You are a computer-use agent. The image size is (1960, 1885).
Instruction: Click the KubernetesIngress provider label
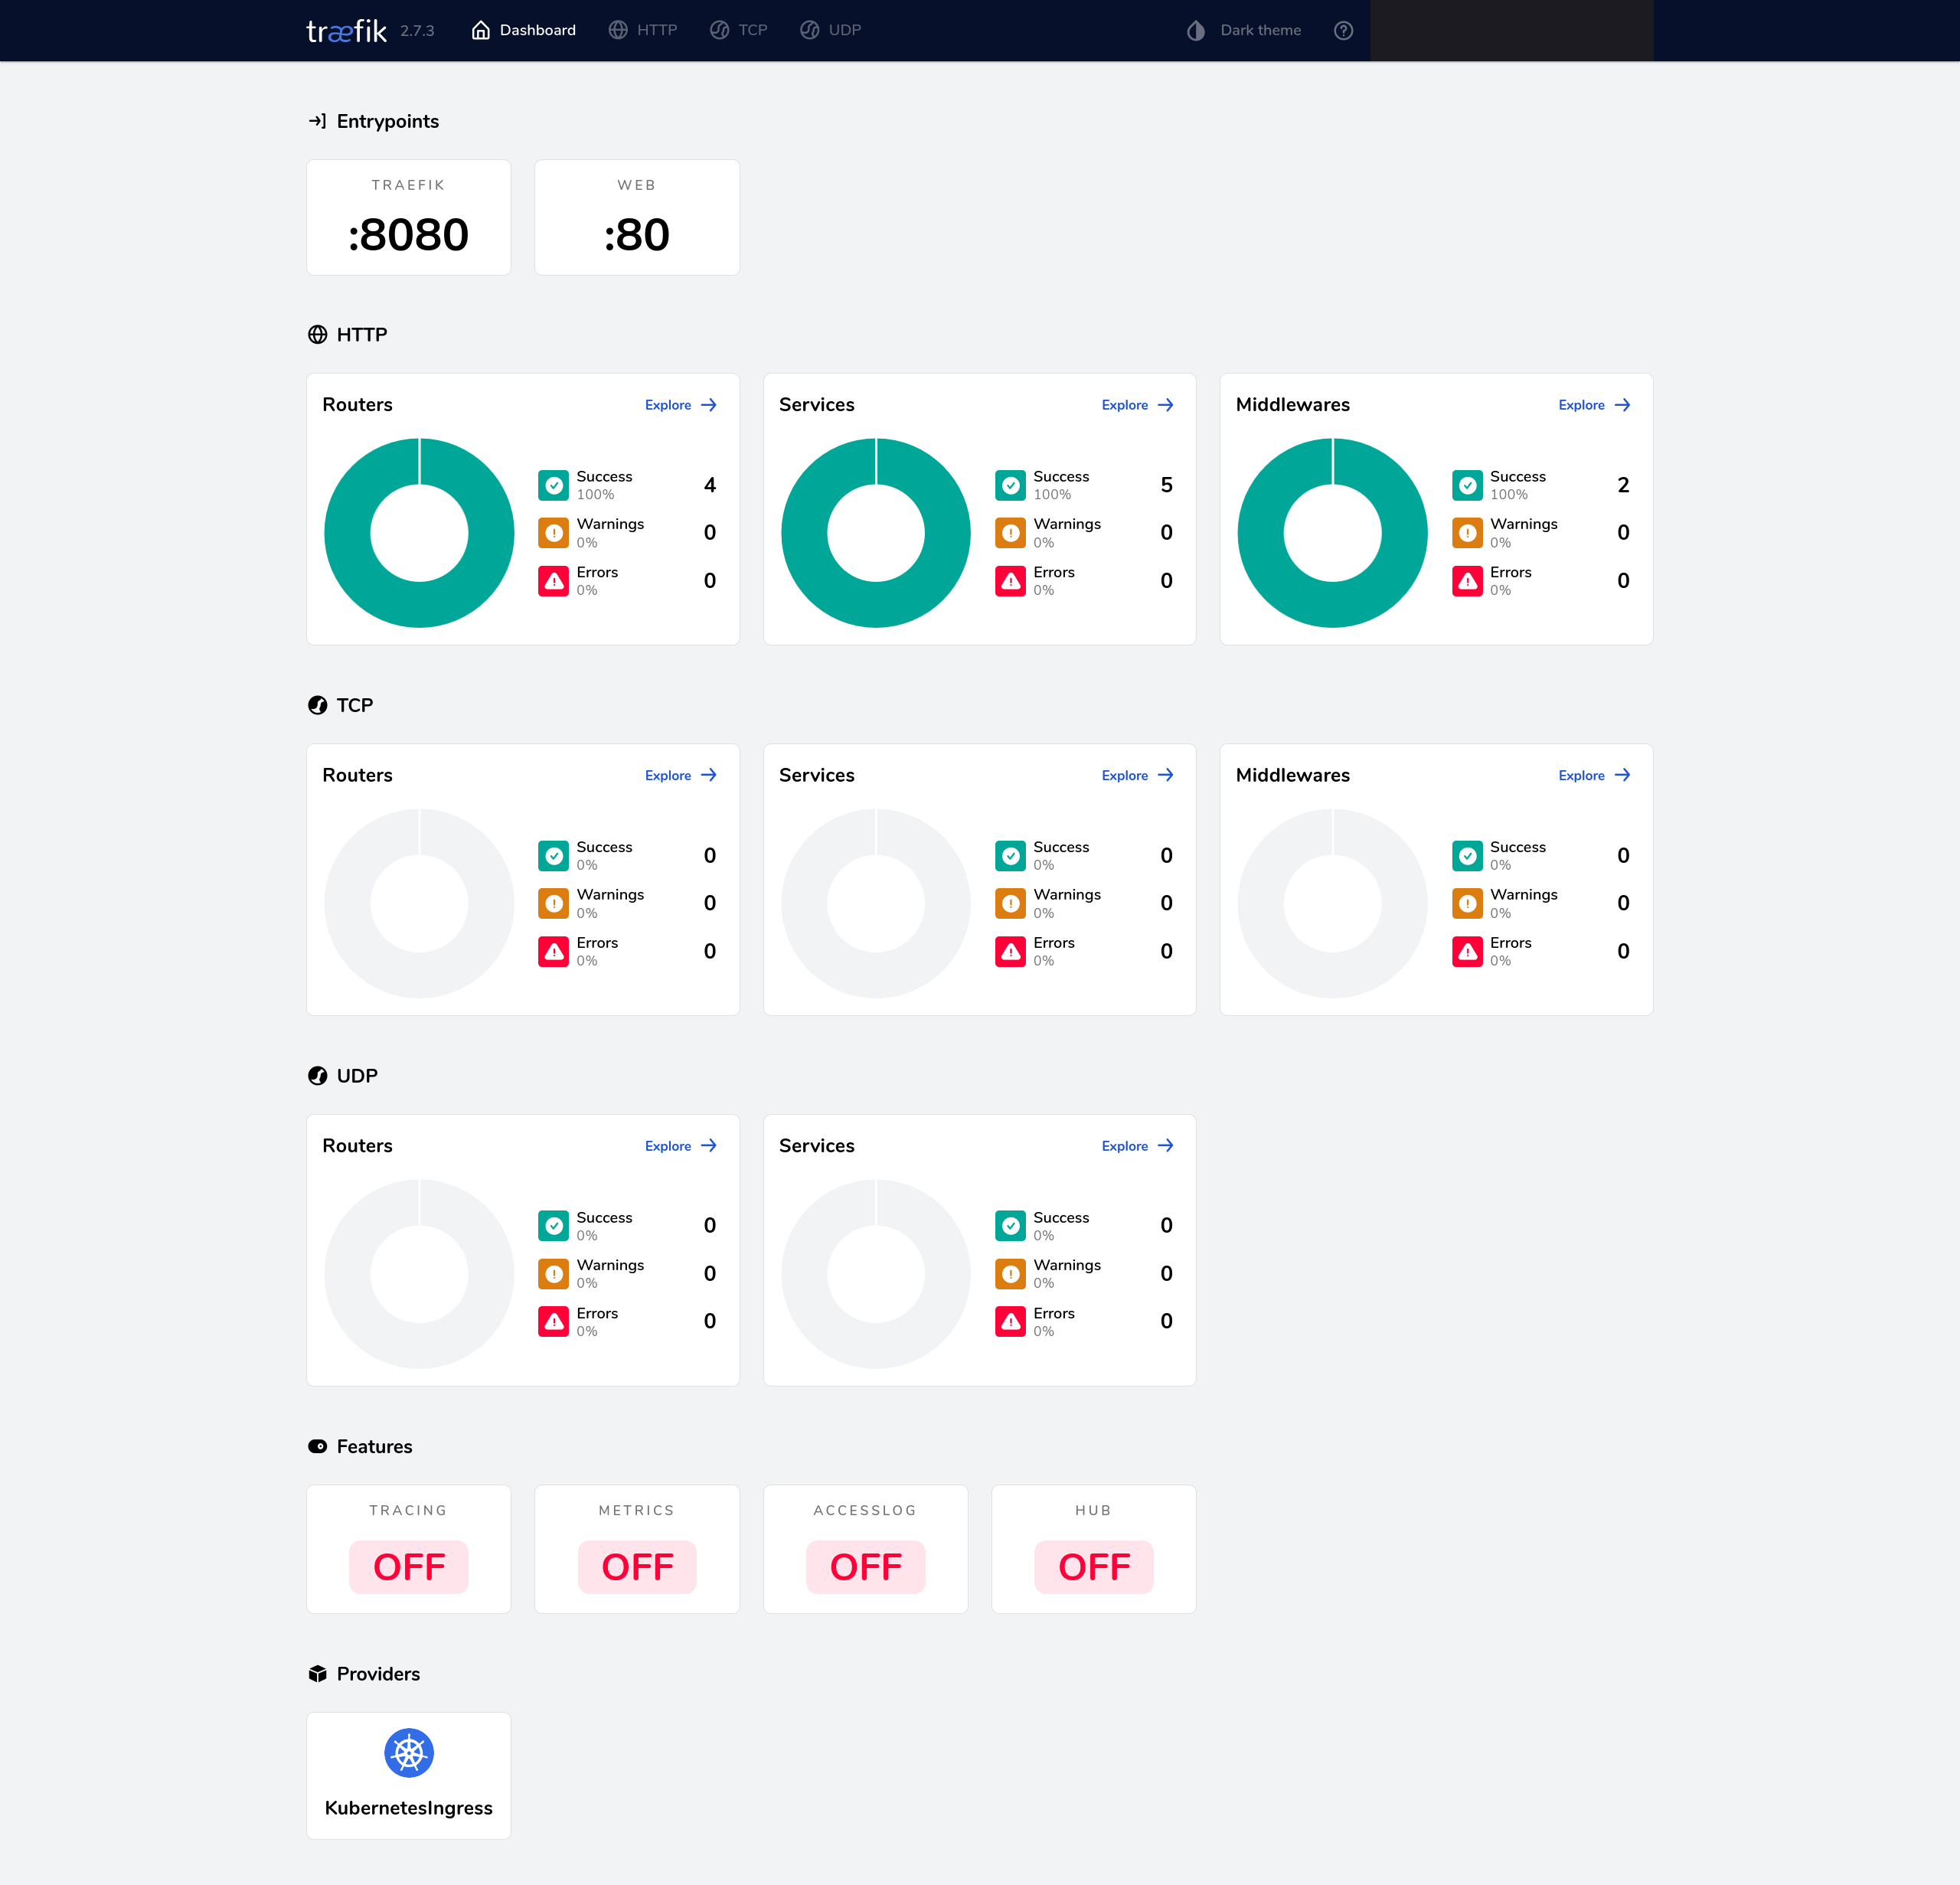click(409, 1808)
